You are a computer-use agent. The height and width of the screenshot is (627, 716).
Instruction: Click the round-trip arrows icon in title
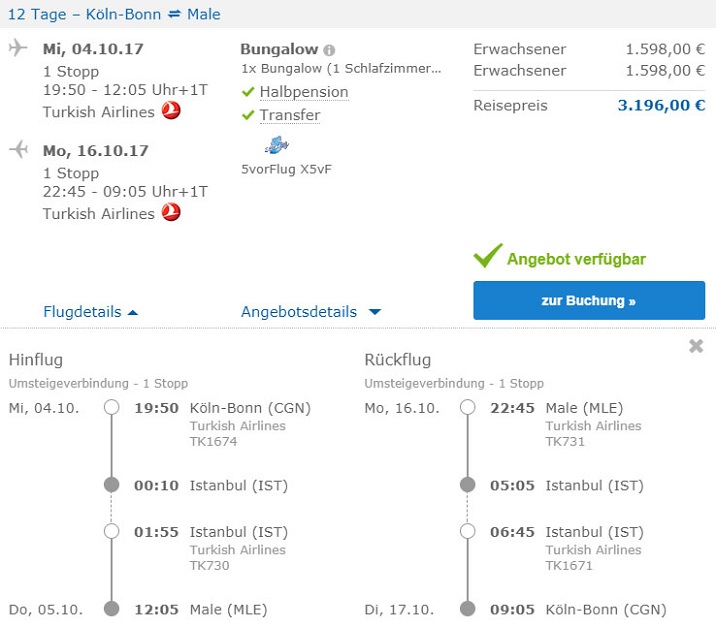pyautogui.click(x=176, y=15)
